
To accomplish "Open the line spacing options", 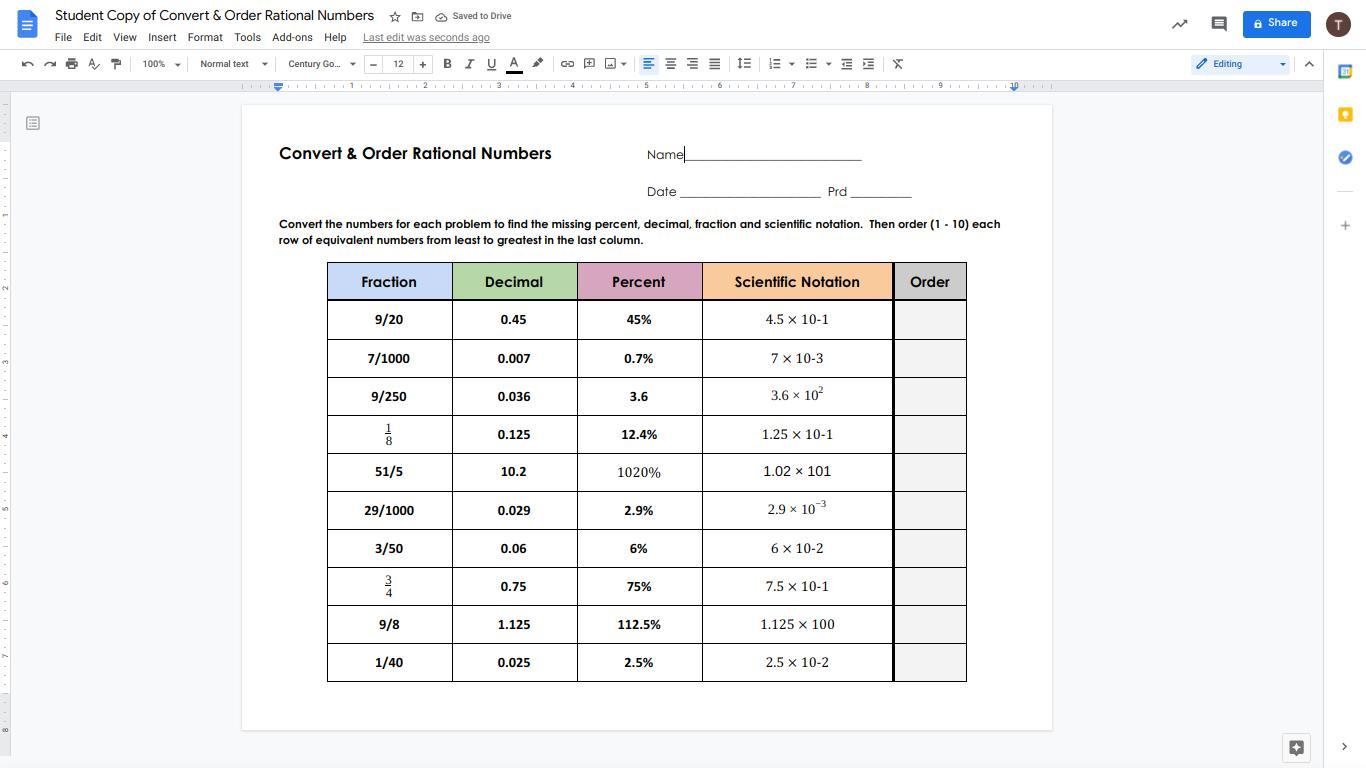I will click(744, 64).
